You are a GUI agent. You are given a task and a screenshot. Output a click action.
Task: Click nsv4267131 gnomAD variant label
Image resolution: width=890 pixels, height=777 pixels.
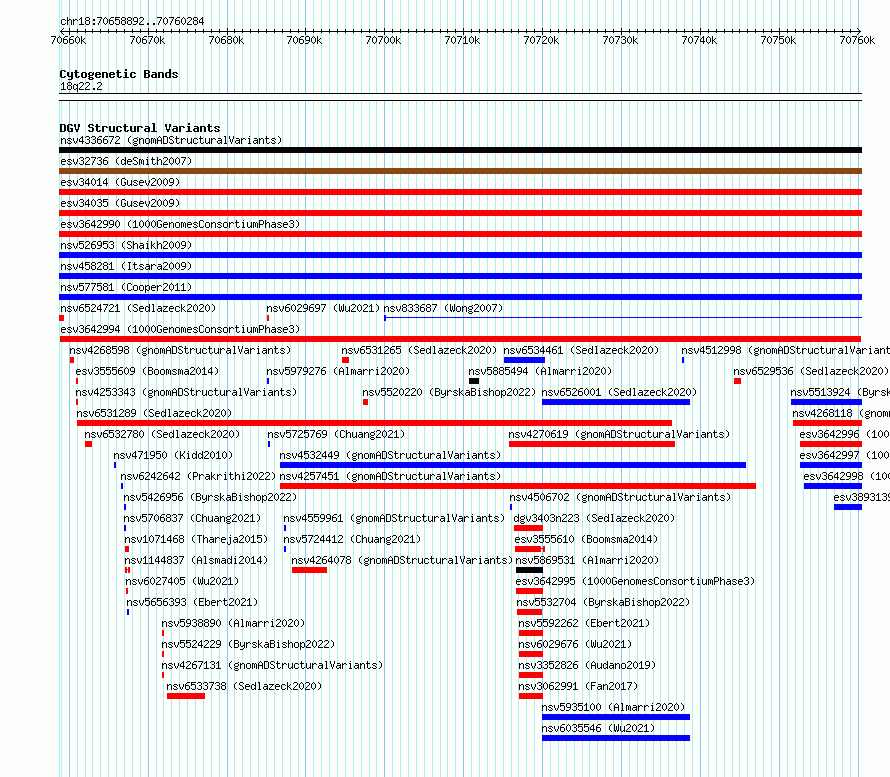(x=272, y=665)
